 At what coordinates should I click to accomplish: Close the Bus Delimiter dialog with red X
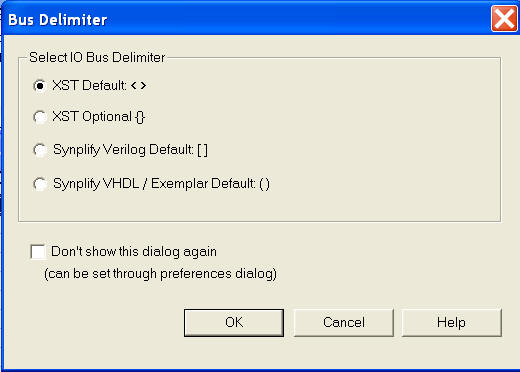[x=504, y=19]
